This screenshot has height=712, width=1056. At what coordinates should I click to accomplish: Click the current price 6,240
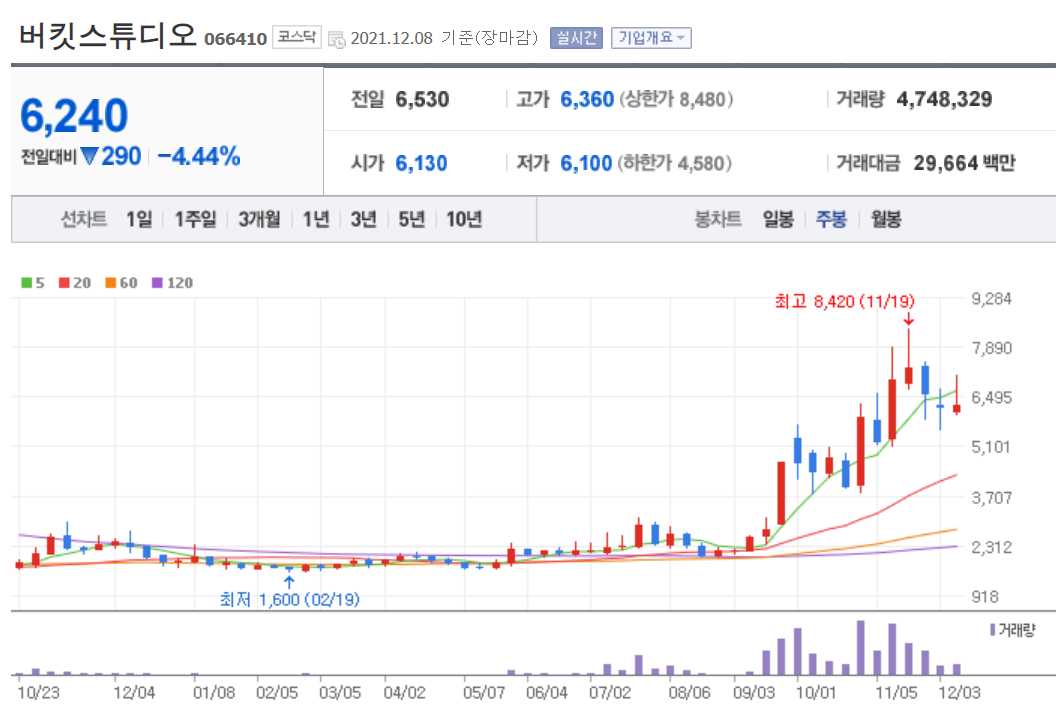(x=74, y=115)
